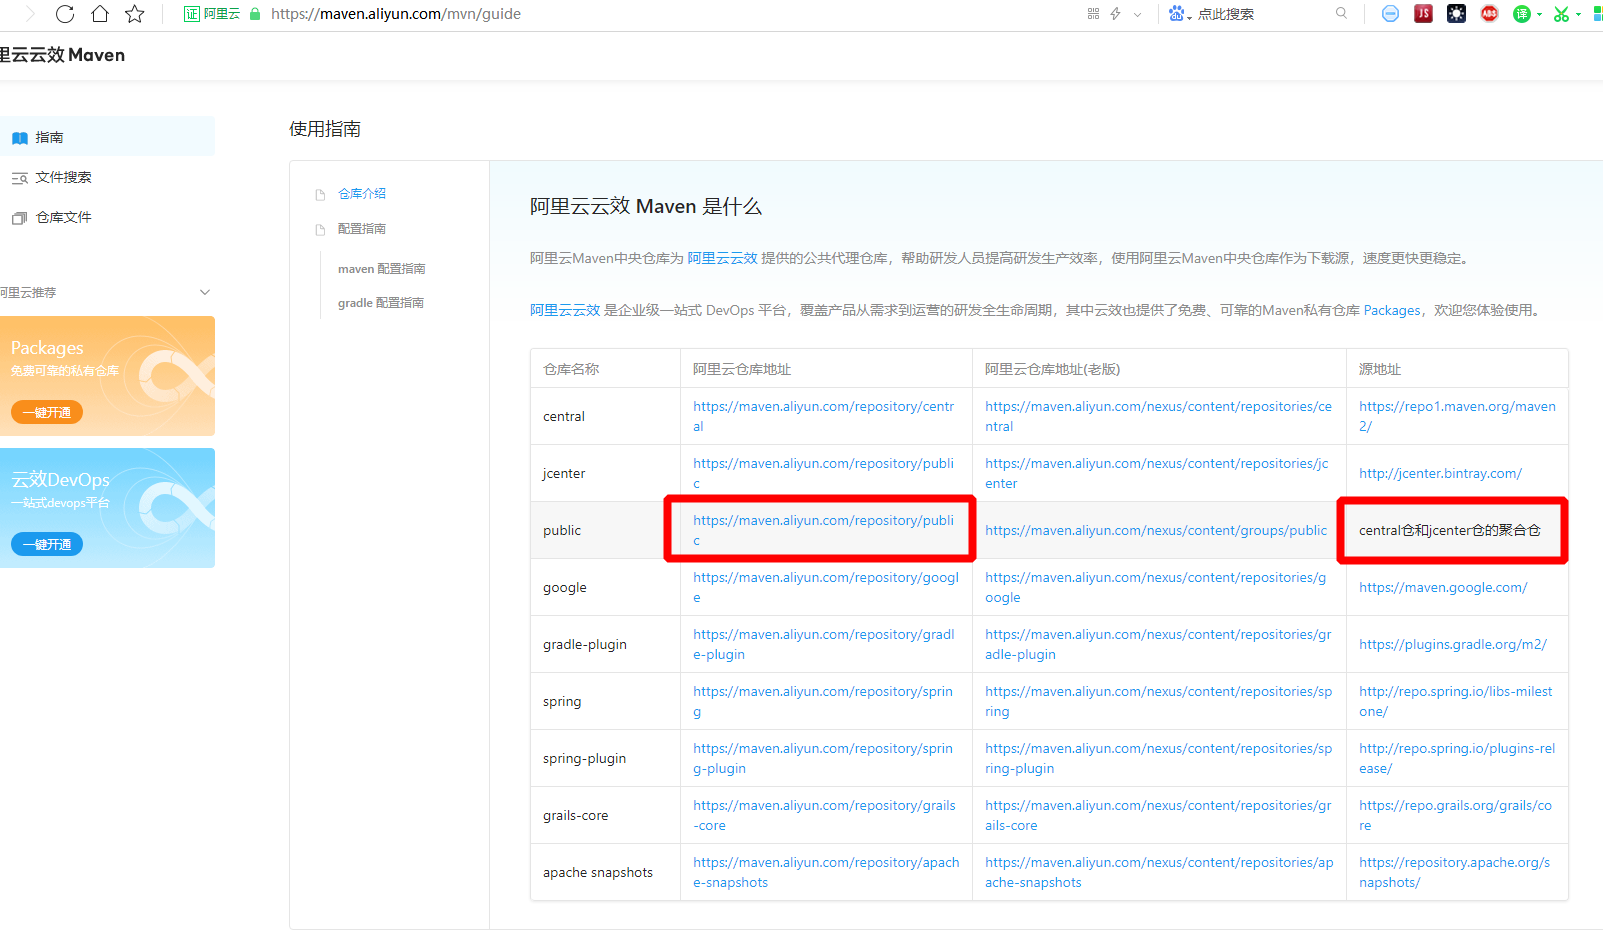The height and width of the screenshot is (936, 1603).
Task: Click the dark brightness sun extension icon
Action: pyautogui.click(x=1456, y=13)
